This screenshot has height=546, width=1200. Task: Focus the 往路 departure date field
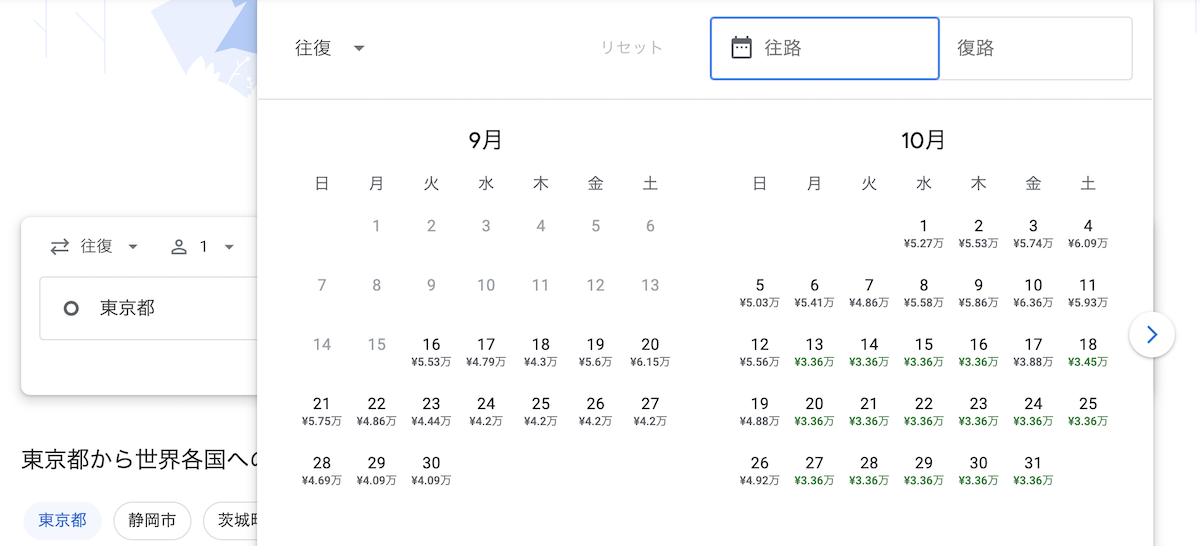coord(825,47)
